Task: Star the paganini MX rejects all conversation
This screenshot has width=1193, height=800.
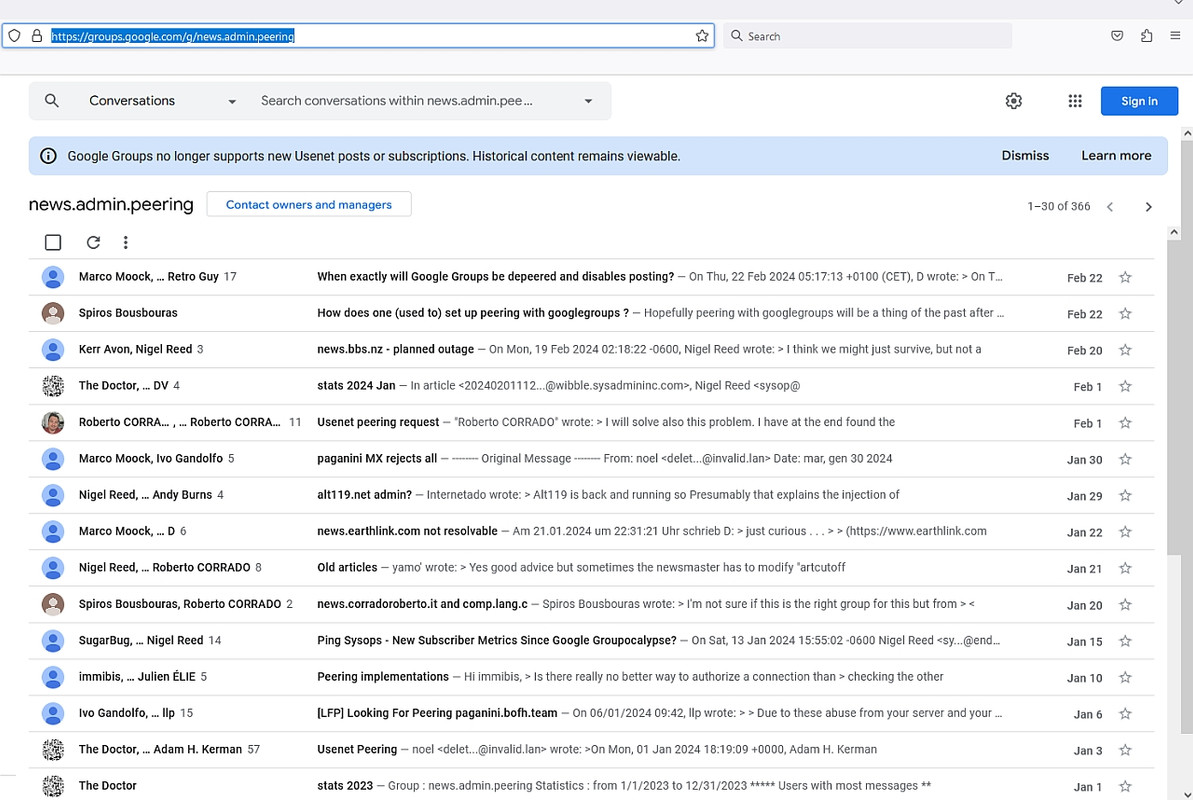Action: [1125, 459]
